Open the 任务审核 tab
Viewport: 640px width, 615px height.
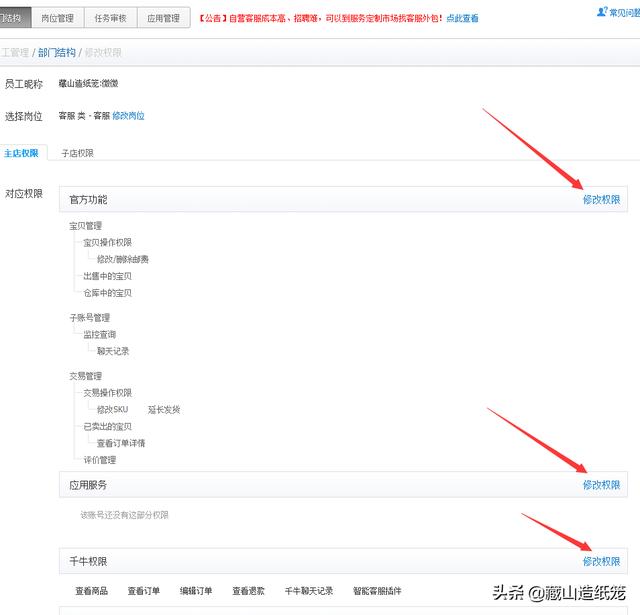(111, 18)
